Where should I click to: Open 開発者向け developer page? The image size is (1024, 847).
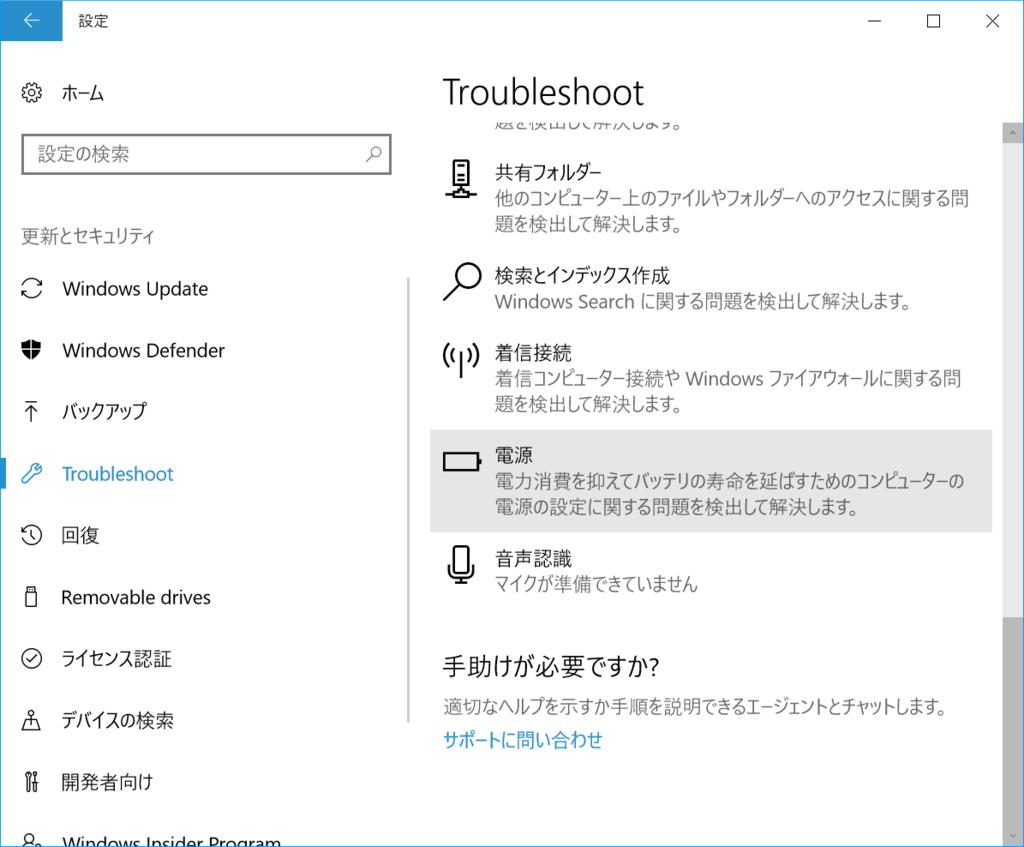[107, 782]
